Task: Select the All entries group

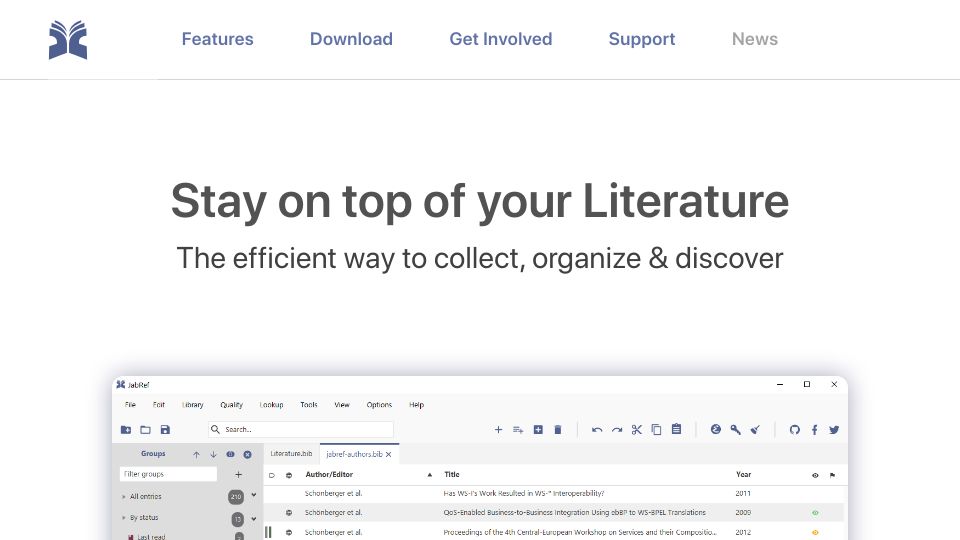Action: tap(146, 497)
